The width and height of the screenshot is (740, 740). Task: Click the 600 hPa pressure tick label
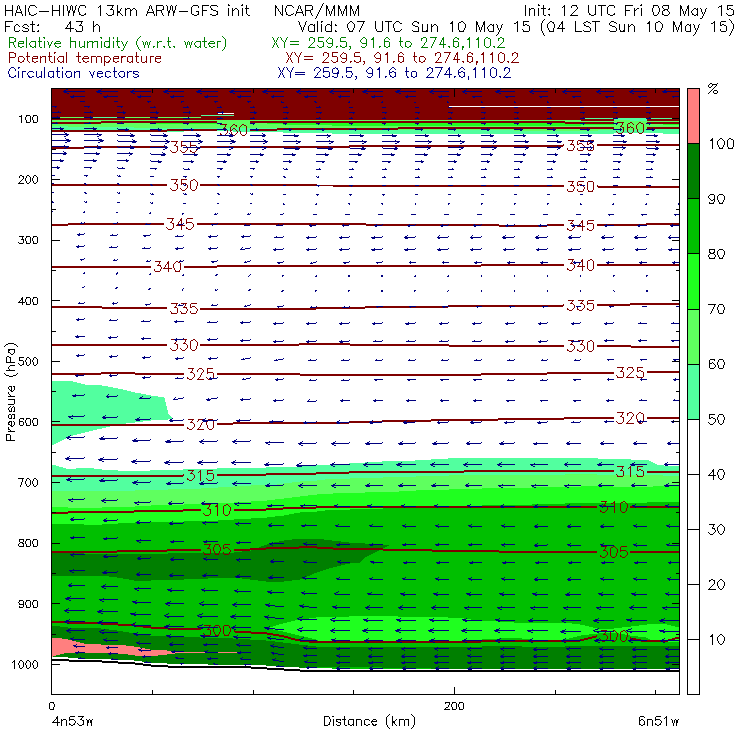[28, 422]
